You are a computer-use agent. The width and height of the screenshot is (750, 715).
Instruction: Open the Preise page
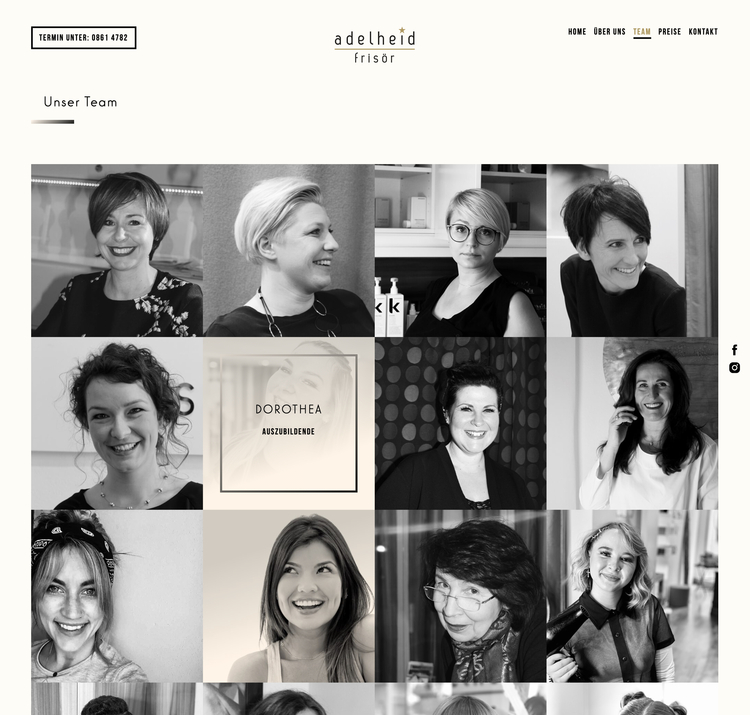669,32
